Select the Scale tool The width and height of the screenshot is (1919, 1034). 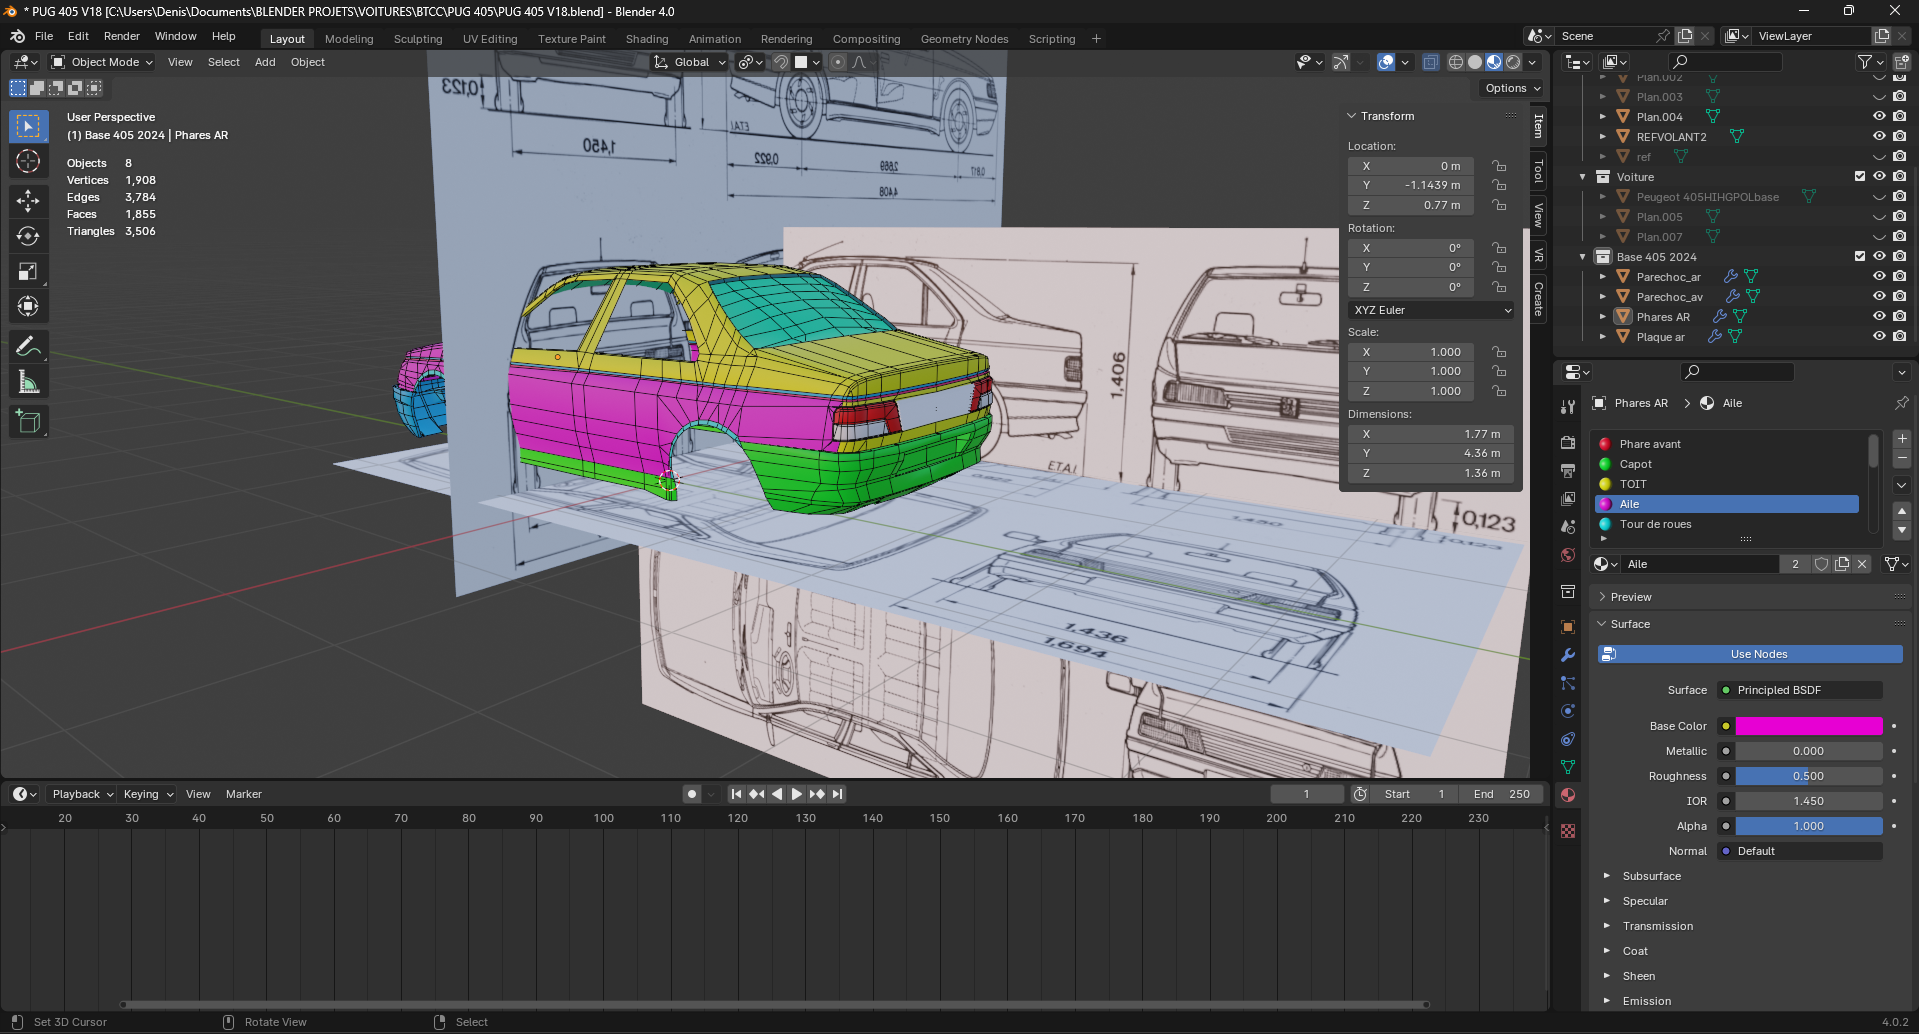click(x=28, y=271)
